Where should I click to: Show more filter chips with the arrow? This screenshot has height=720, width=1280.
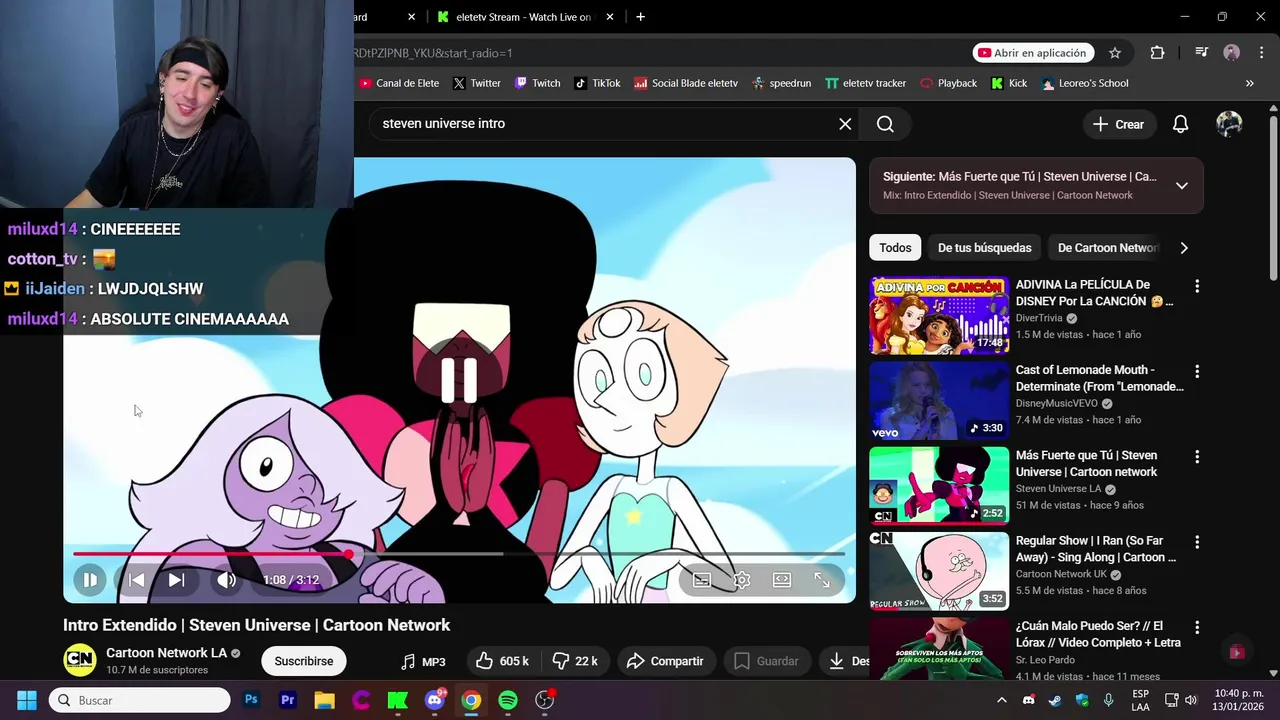click(1184, 248)
